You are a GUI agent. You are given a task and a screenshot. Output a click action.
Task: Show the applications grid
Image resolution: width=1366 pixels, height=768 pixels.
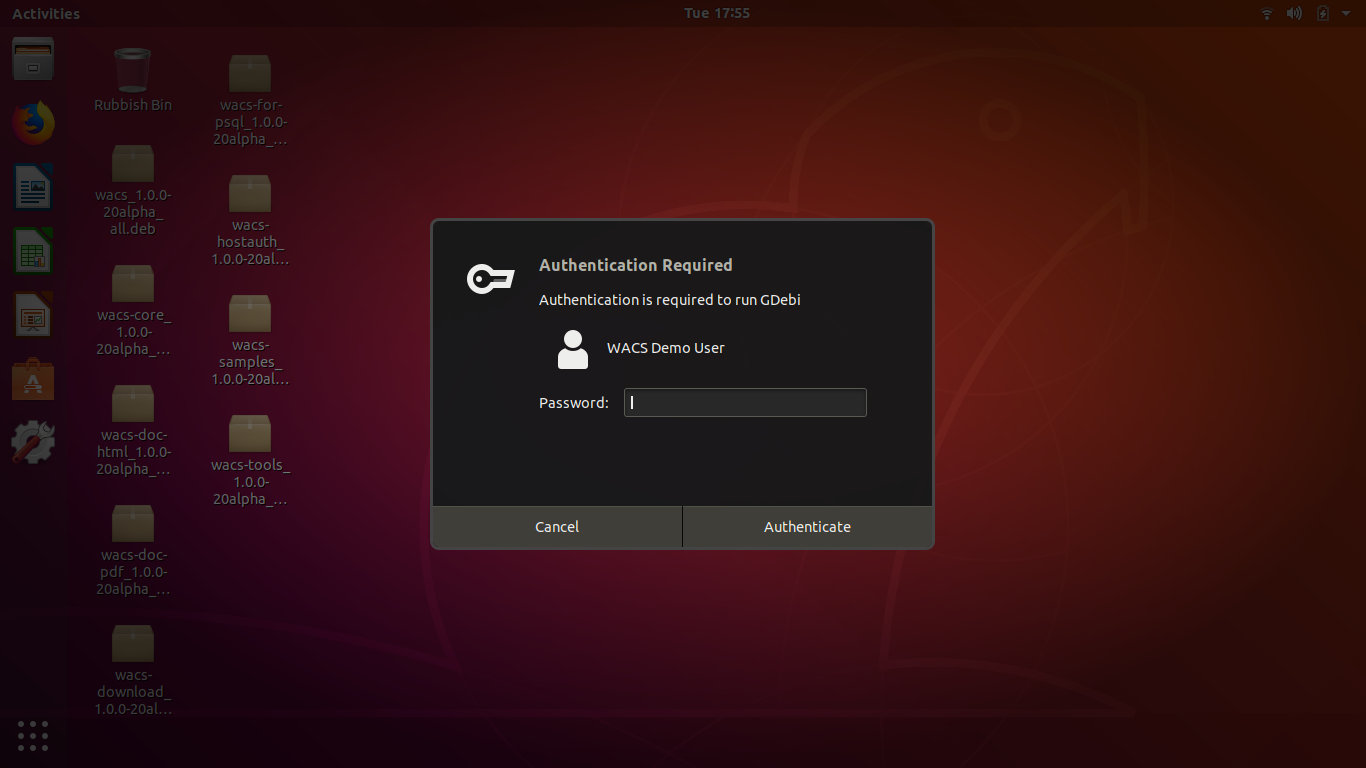tap(33, 735)
